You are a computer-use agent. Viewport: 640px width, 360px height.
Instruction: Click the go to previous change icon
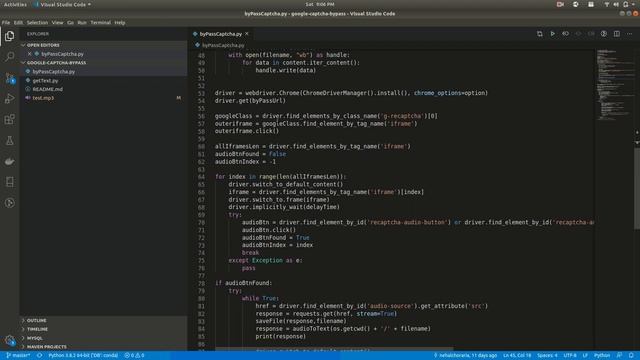[x=565, y=34]
